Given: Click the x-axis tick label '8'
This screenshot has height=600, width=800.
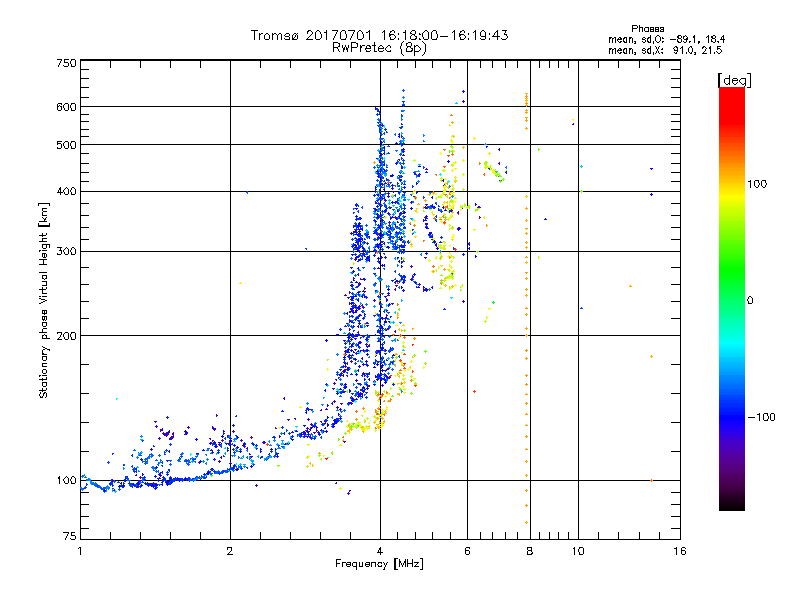Looking at the screenshot, I should pyautogui.click(x=530, y=551).
